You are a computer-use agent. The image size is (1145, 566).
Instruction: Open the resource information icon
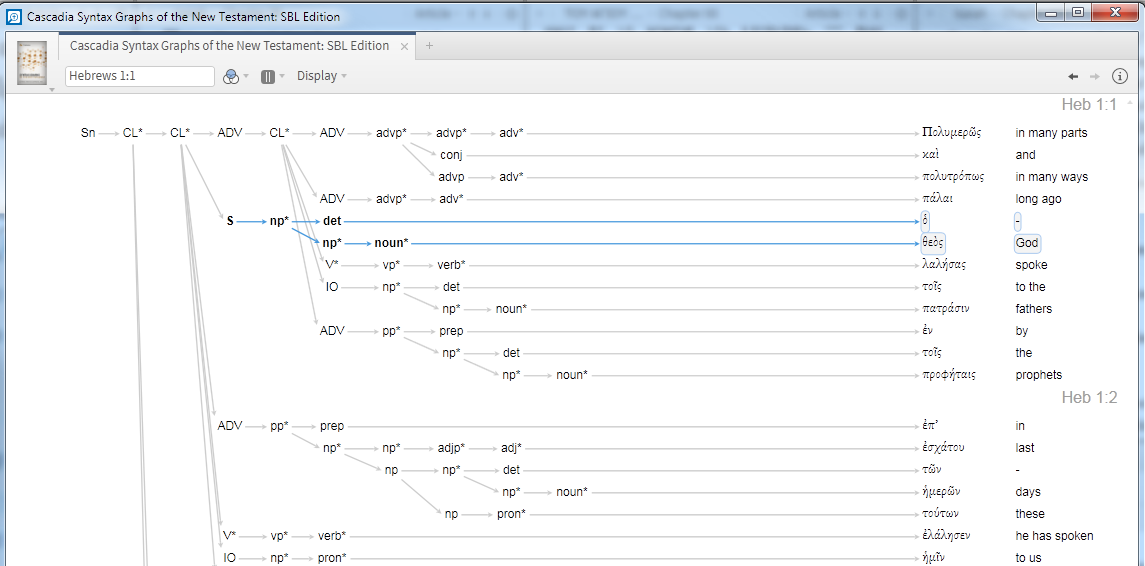click(x=1119, y=76)
